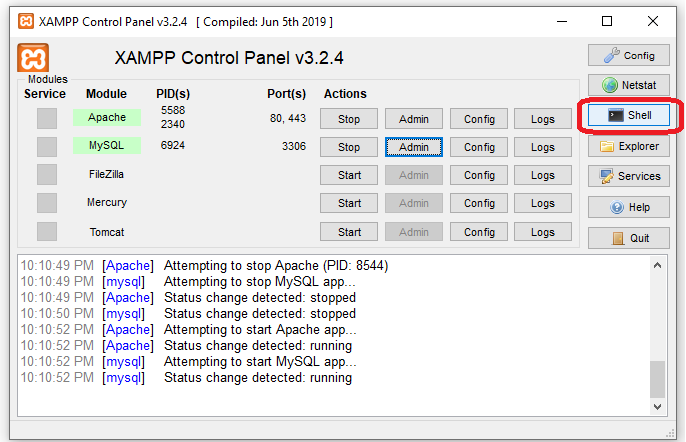Click the Tomcat module label

point(107,232)
